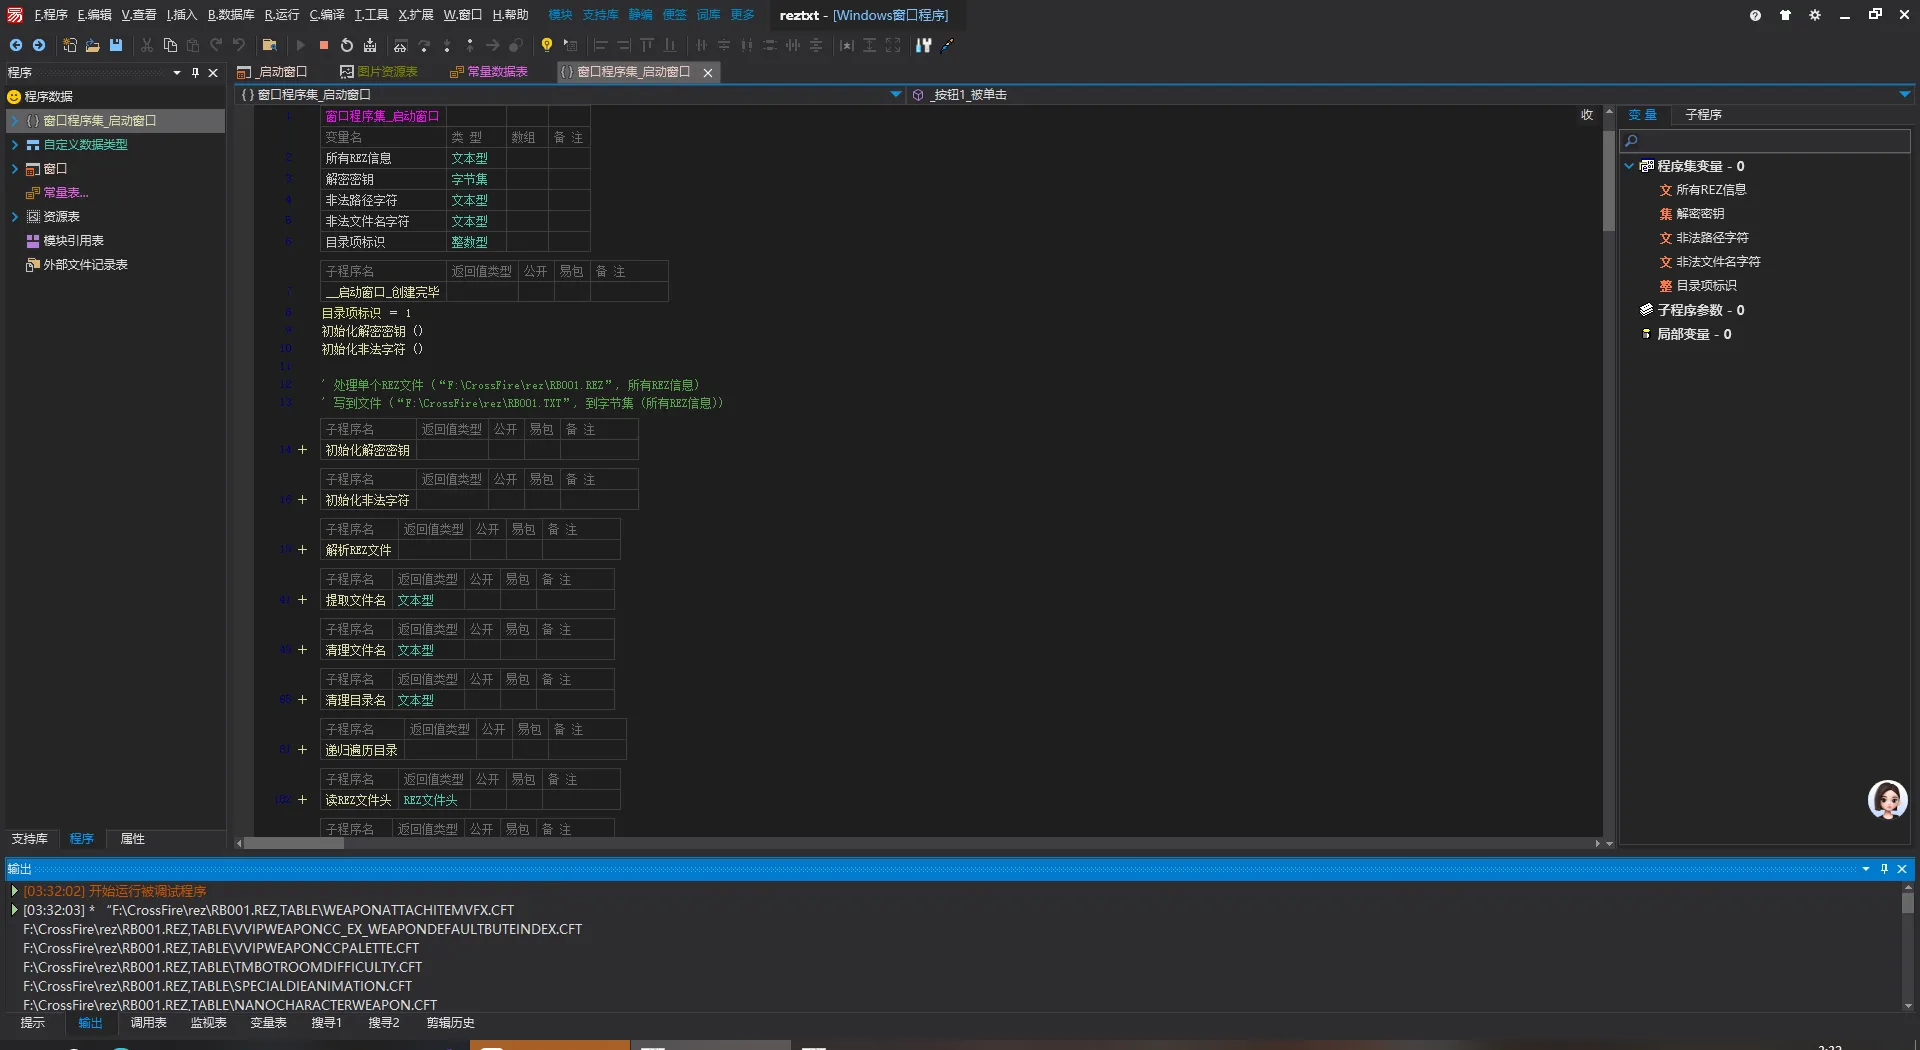Screen dimensions: 1920x1050
Task: Click the Navigate Back arrow icon
Action: pos(15,45)
